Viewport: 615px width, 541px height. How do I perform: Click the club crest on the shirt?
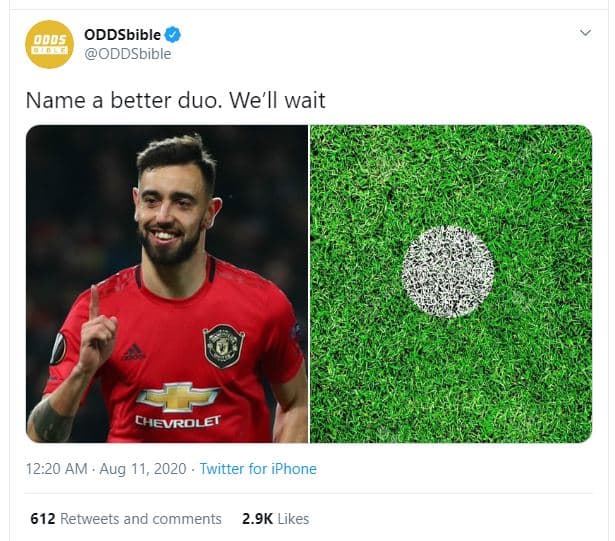[224, 346]
